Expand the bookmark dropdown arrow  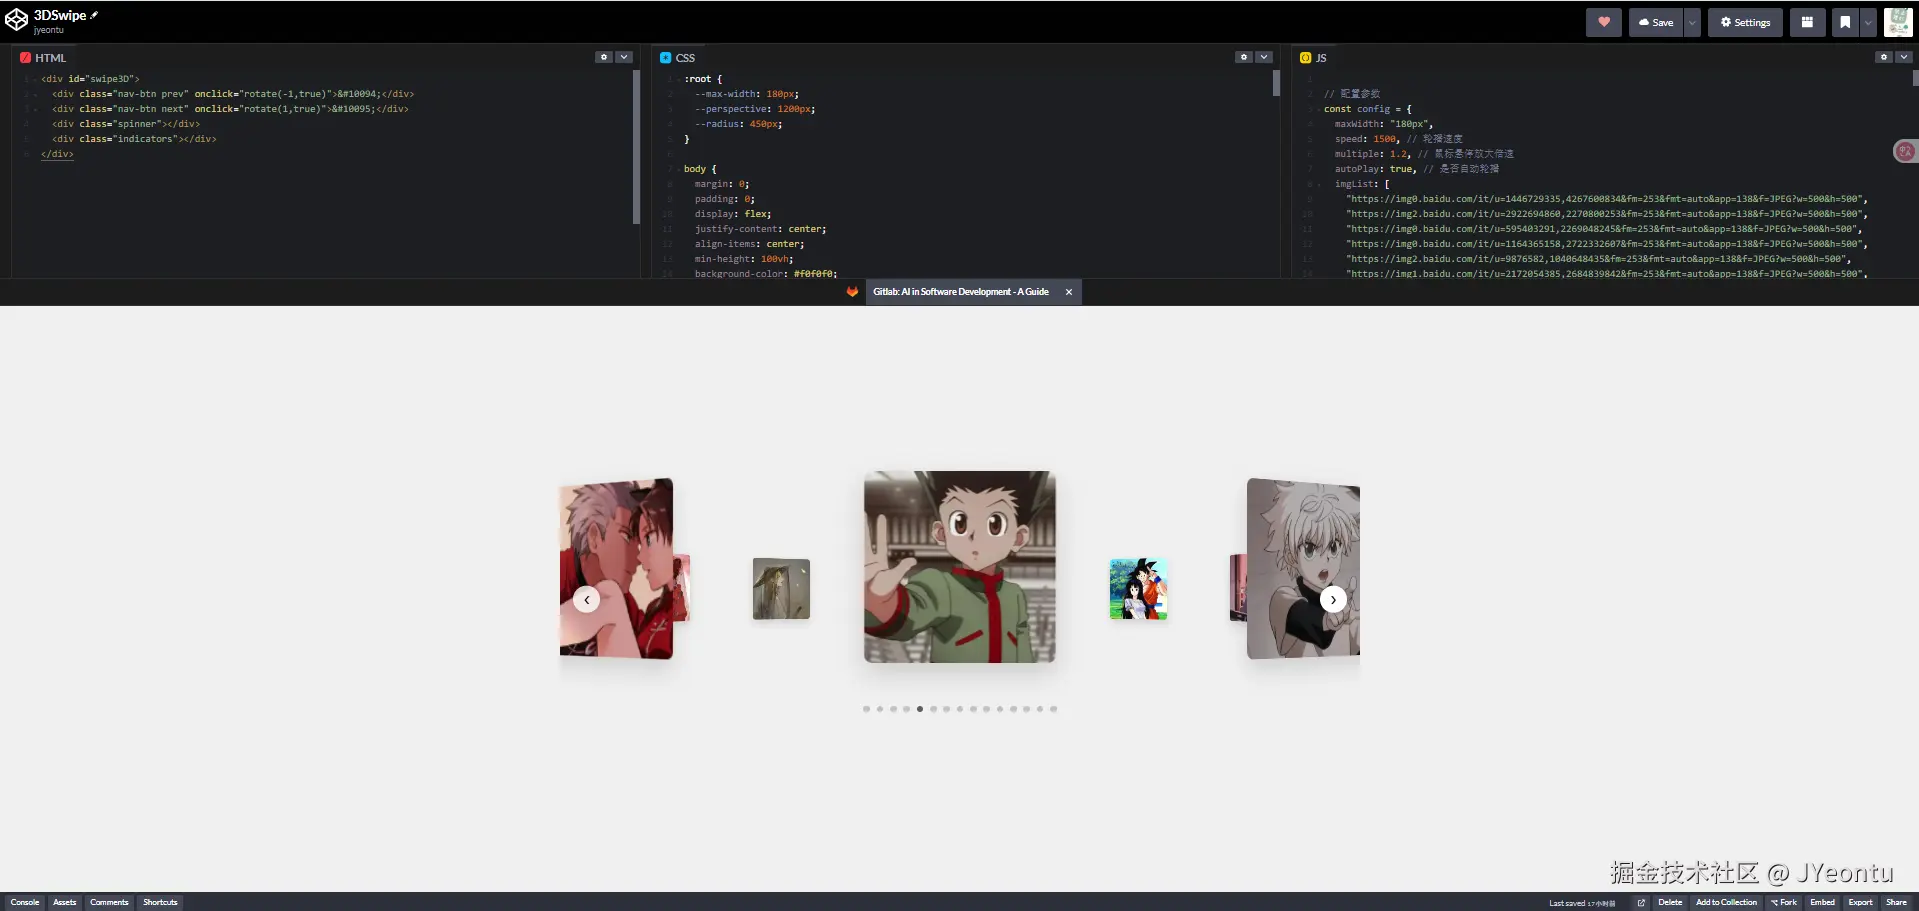tap(1868, 22)
